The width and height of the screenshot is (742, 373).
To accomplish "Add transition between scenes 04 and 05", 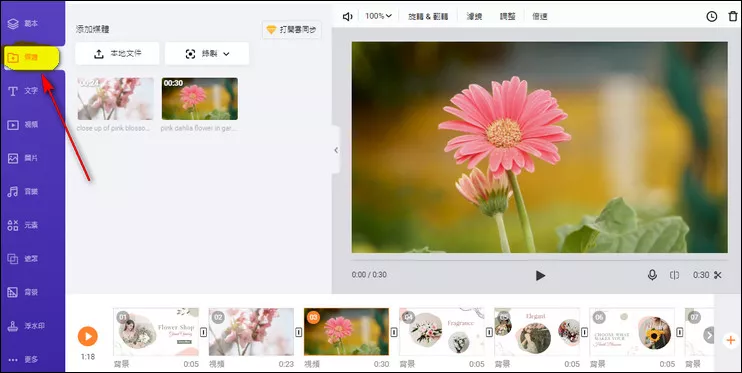I will (489, 333).
